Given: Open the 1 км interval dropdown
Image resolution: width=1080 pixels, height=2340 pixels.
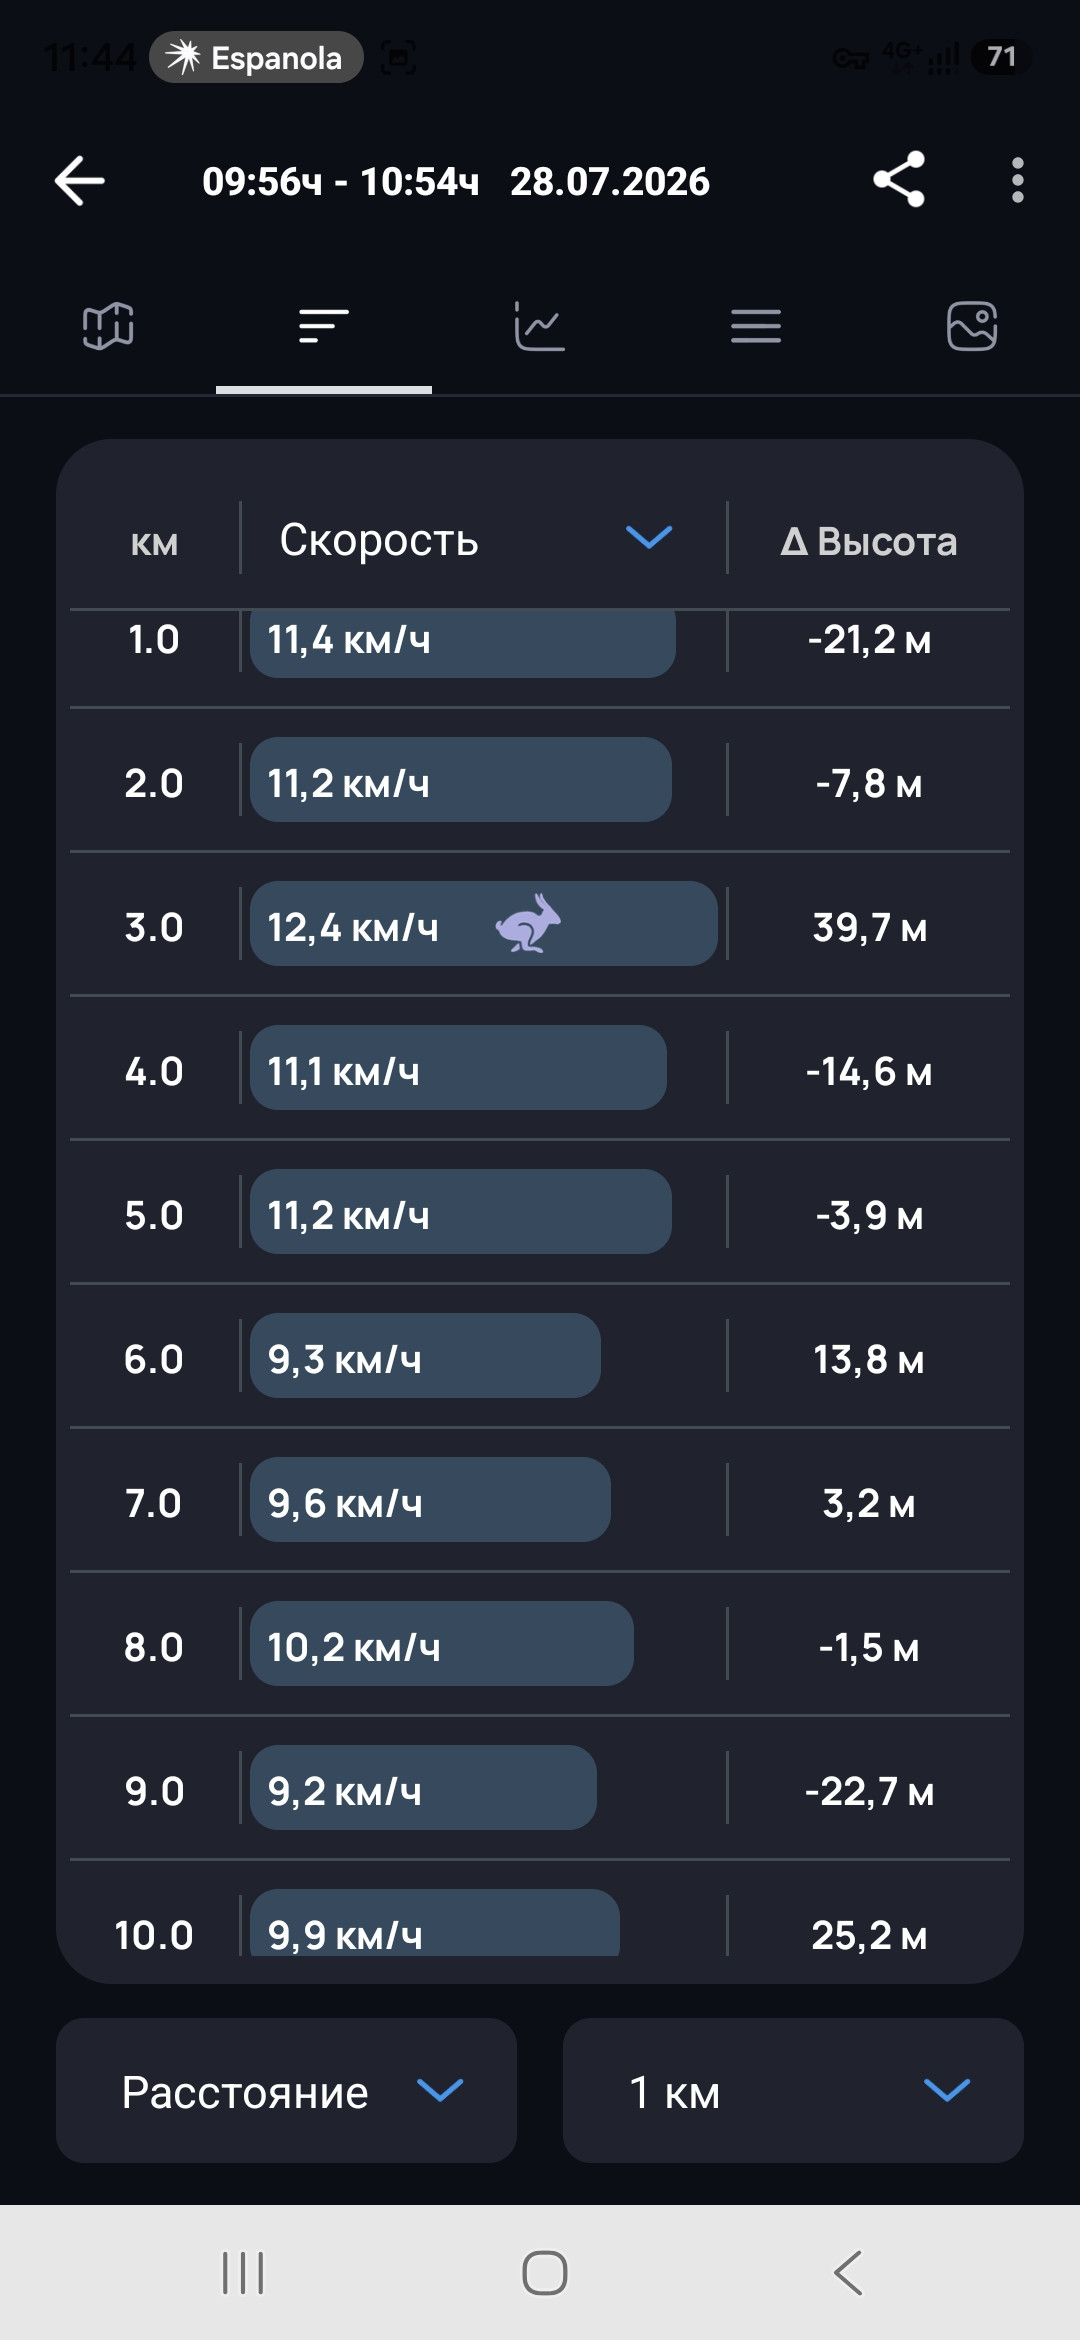Looking at the screenshot, I should click(x=793, y=2090).
